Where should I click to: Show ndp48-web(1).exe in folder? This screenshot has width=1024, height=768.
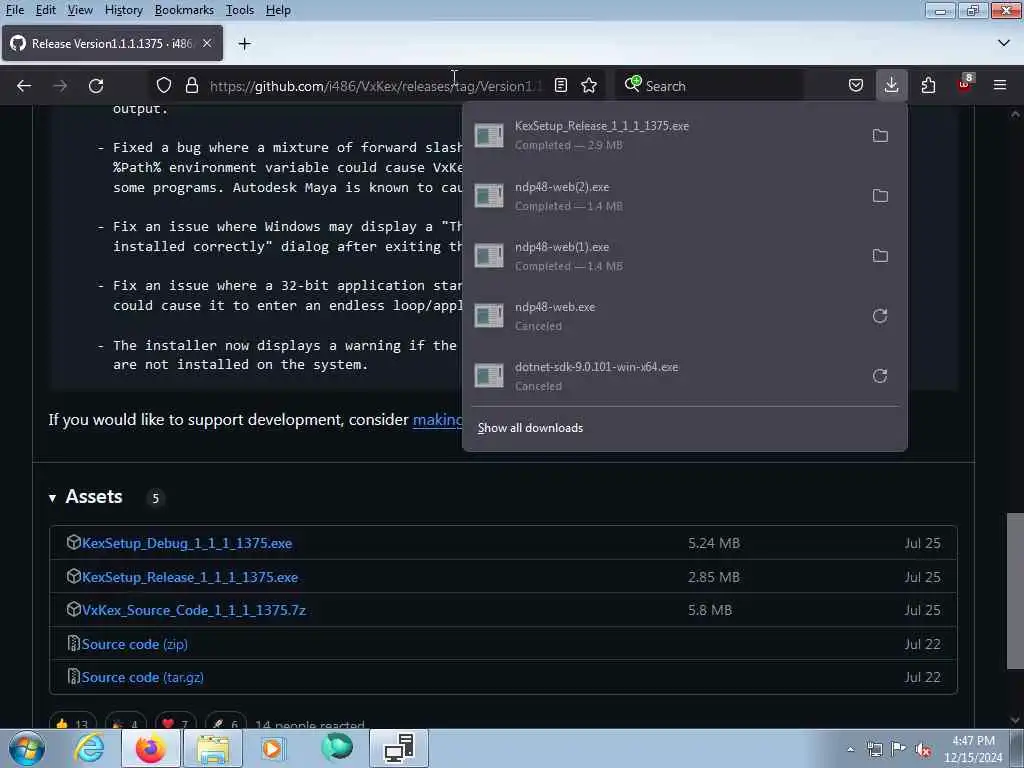coord(880,255)
